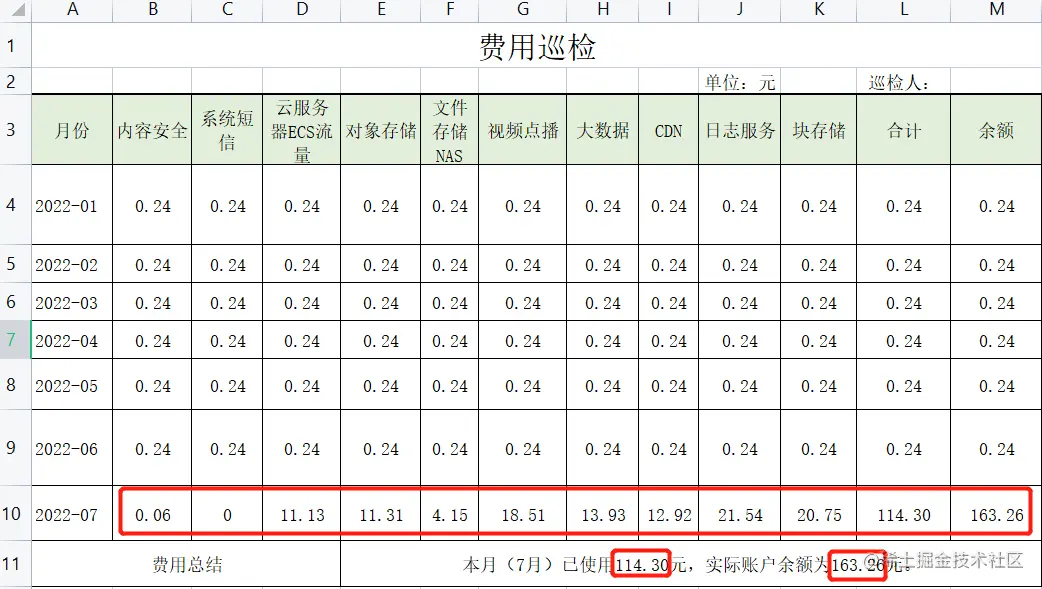Click column header A
This screenshot has height=589, width=1042.
tap(72, 10)
